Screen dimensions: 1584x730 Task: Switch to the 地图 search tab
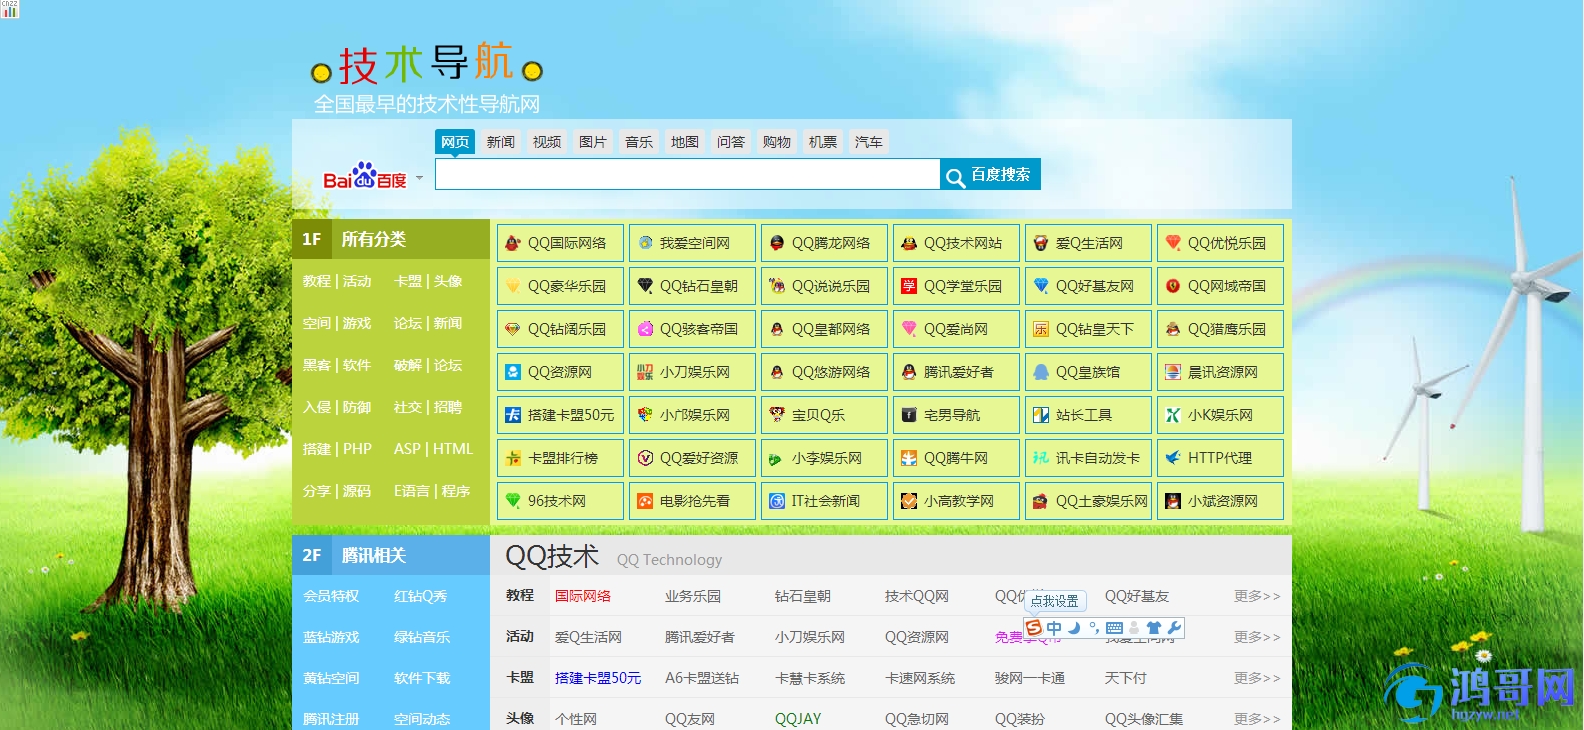click(685, 142)
